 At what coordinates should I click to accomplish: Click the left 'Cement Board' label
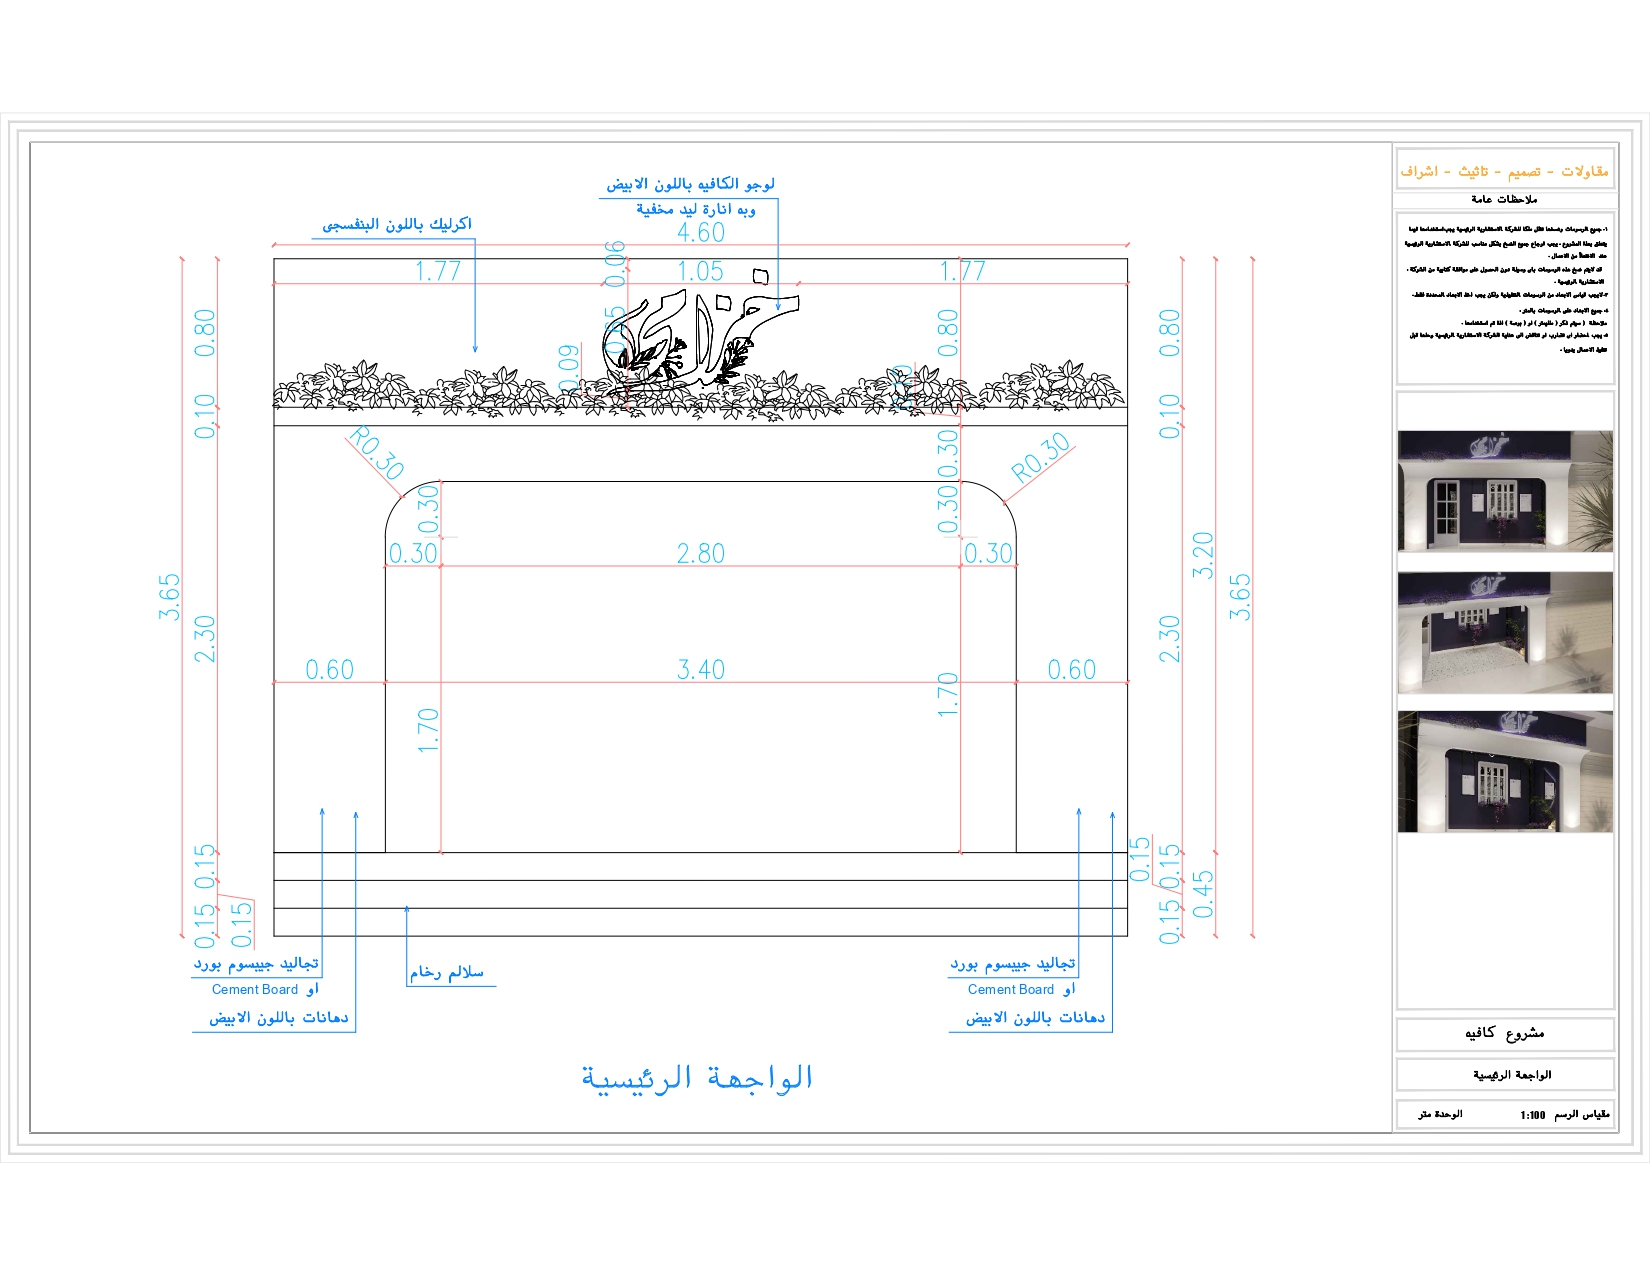255,989
